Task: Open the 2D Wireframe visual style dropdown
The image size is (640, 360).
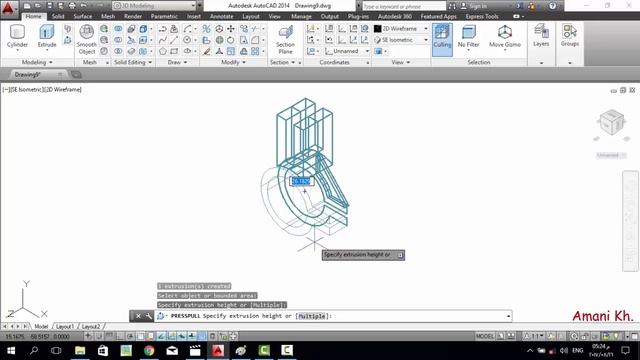Action: click(x=401, y=29)
